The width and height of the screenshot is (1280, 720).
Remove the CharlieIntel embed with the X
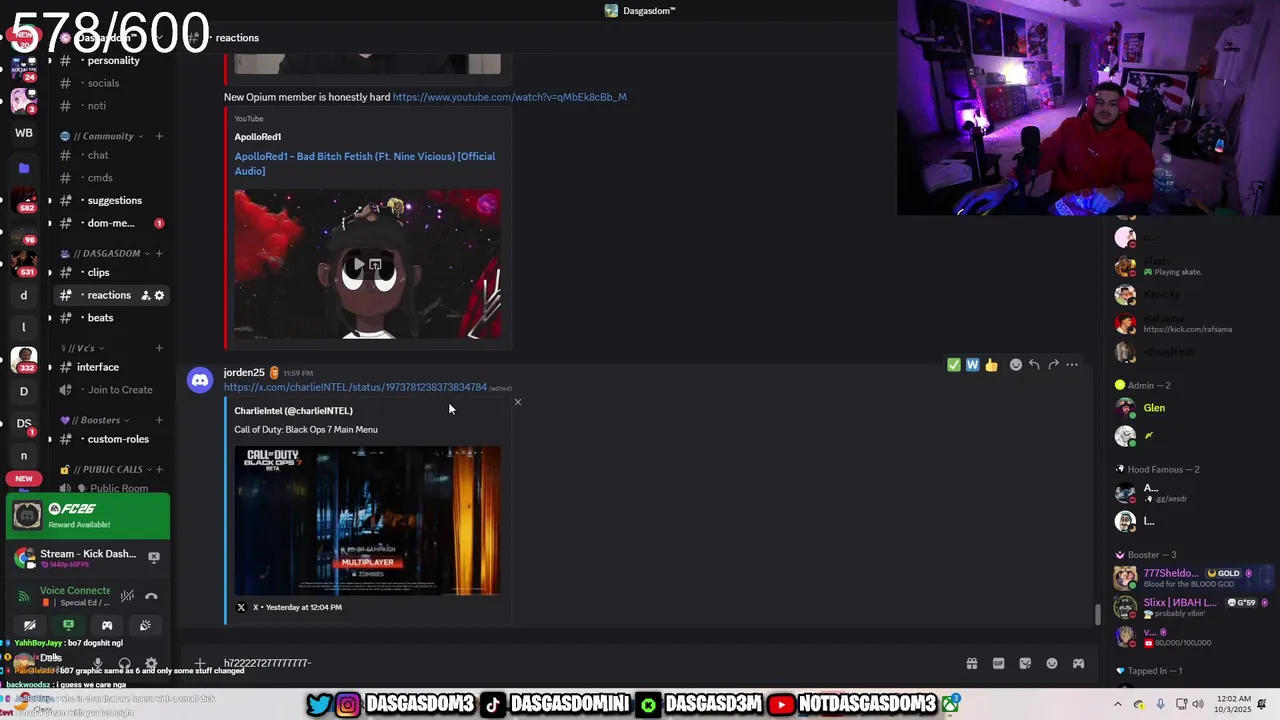tap(517, 402)
